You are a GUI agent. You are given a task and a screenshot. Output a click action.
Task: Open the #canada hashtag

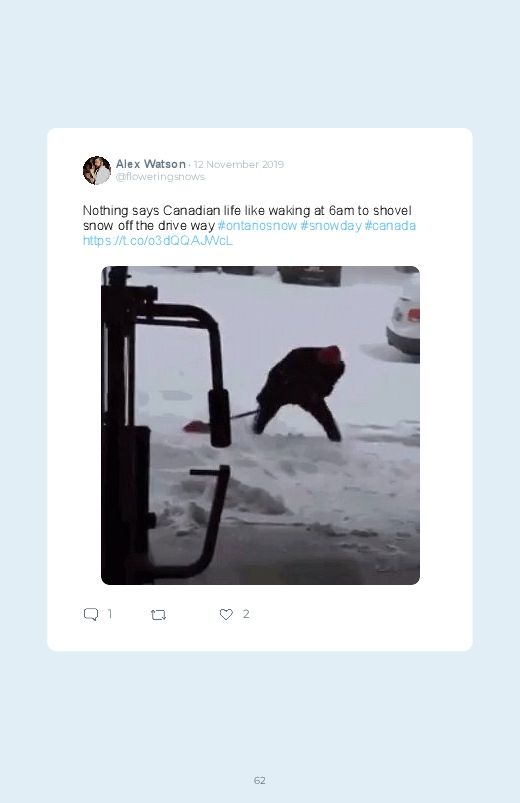coord(390,226)
